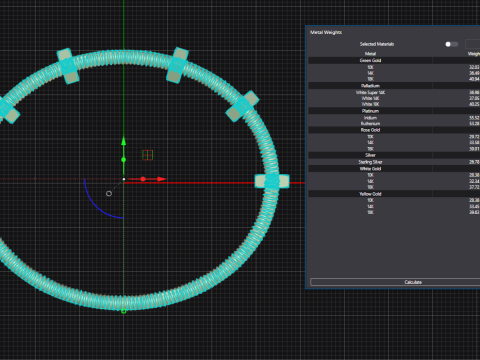This screenshot has height=360, width=480.
Task: Click the green scale dot on the Y axis
Action: 124,160
